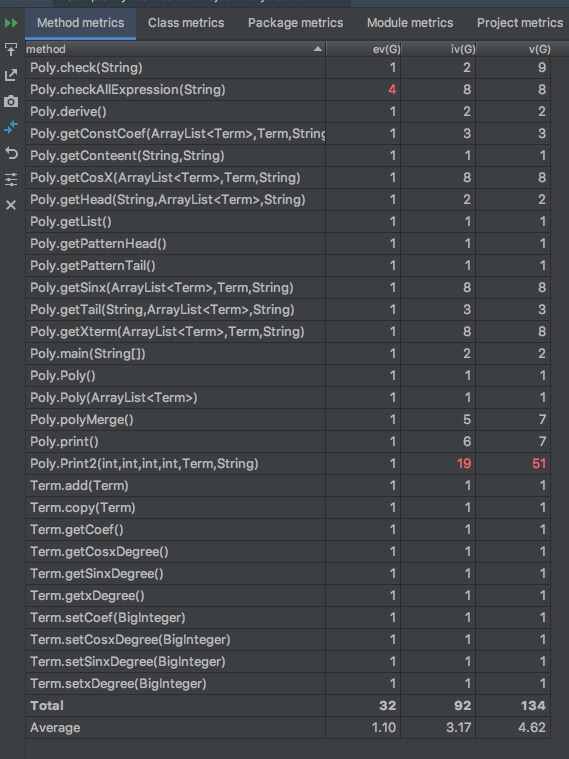This screenshot has height=759, width=569.
Task: Select the Poly.checkAllExpression(String) row
Action: click(x=288, y=90)
